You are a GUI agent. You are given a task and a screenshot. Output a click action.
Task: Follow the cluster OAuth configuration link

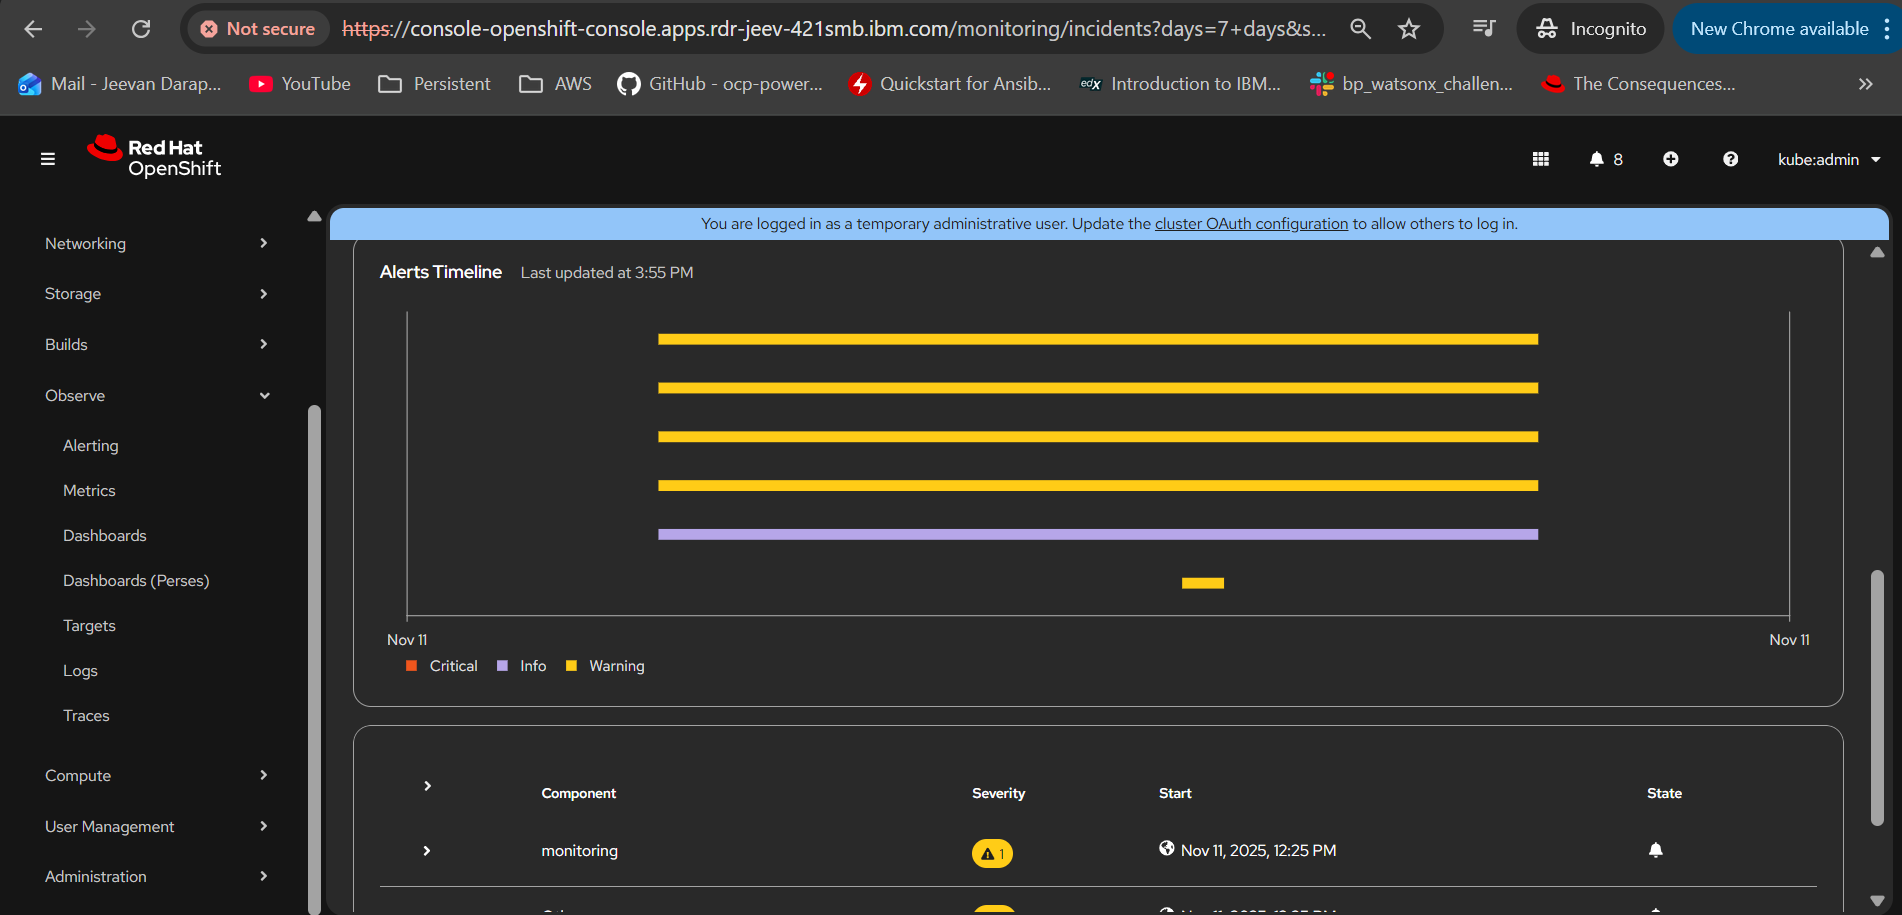click(x=1251, y=224)
